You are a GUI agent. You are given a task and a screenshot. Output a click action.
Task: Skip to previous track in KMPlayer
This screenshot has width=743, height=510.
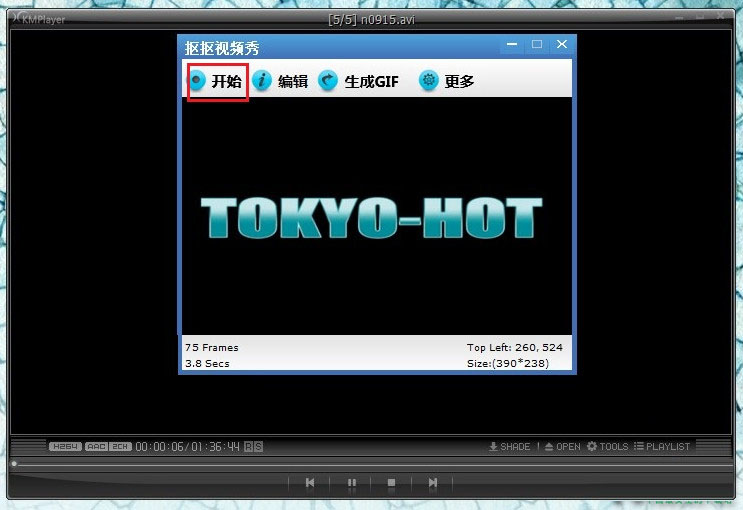[x=310, y=483]
